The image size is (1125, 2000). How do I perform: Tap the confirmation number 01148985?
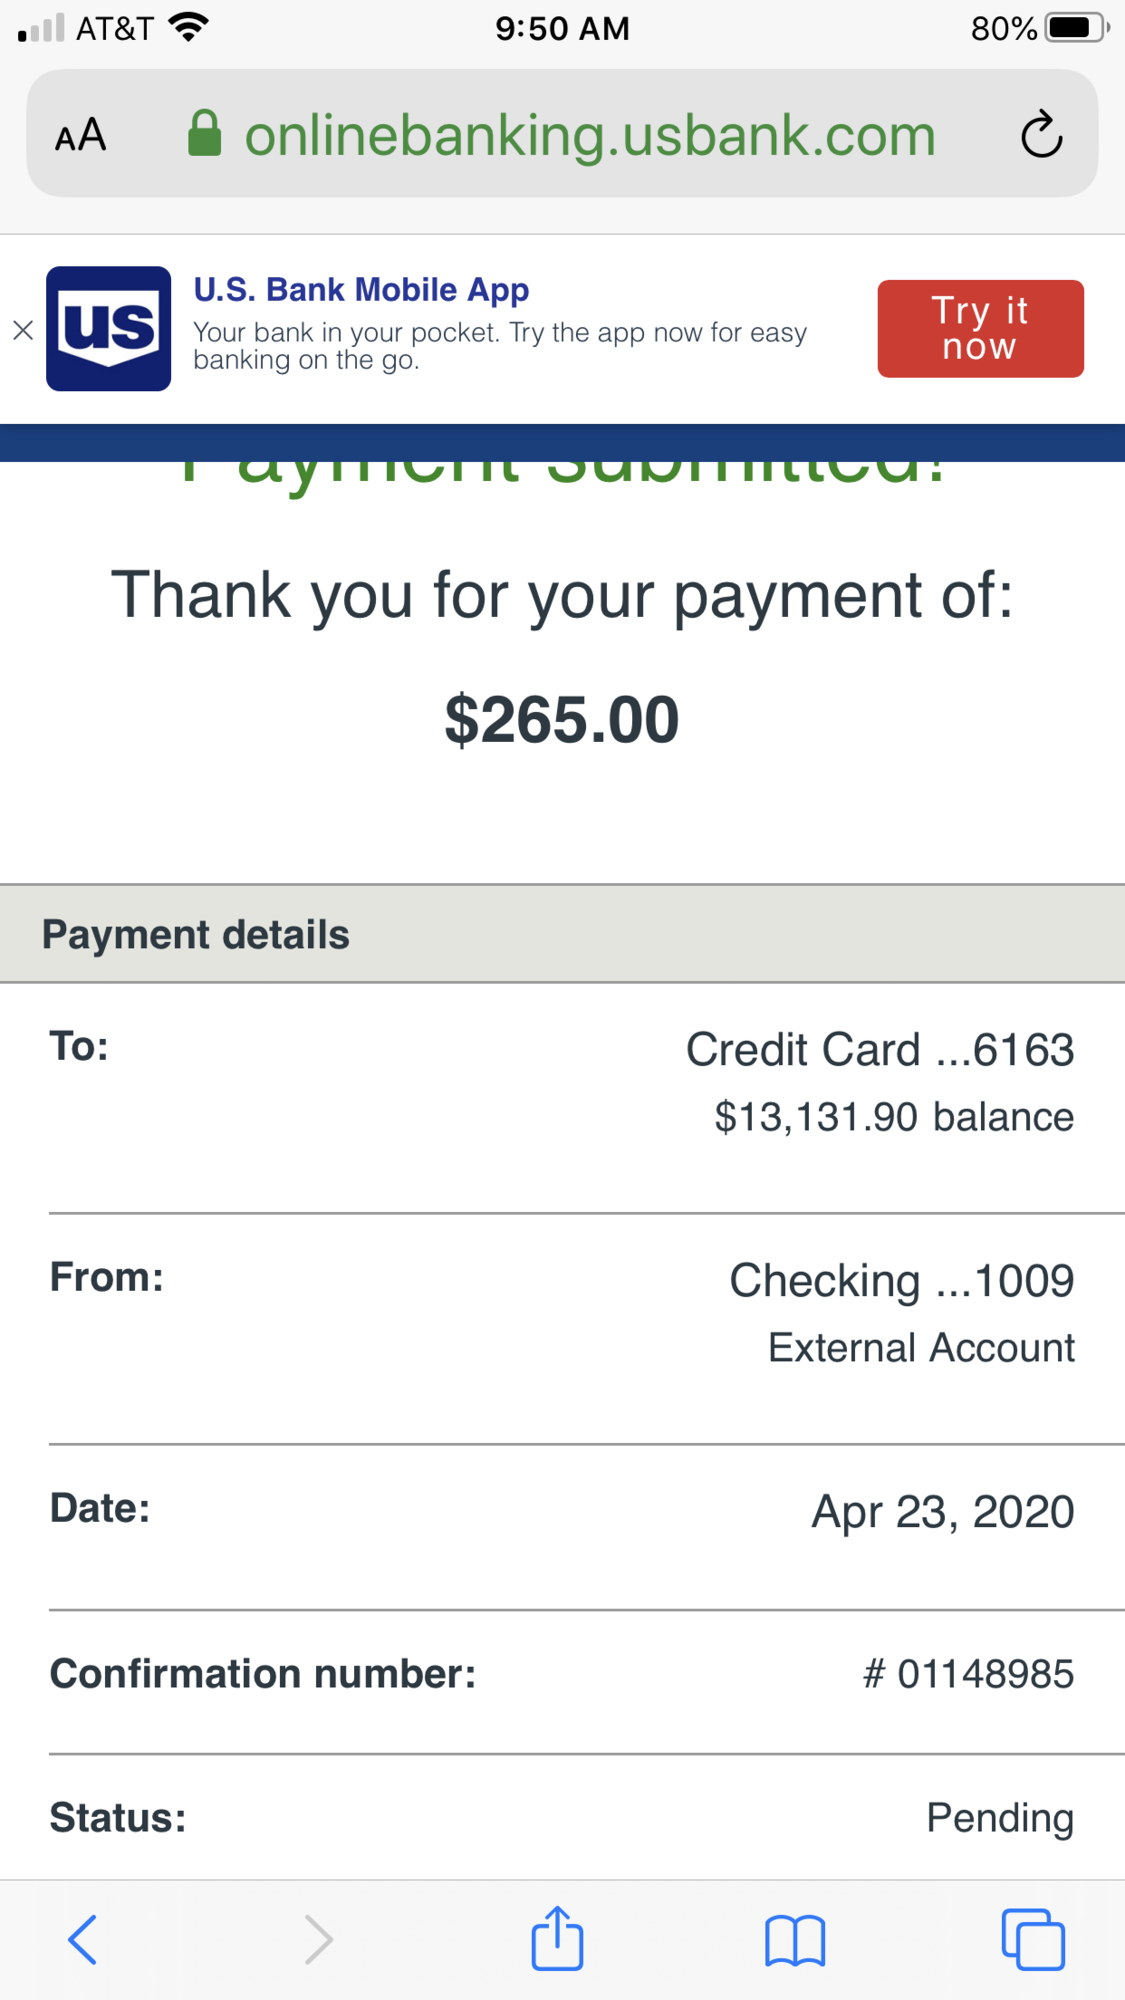coord(968,1674)
